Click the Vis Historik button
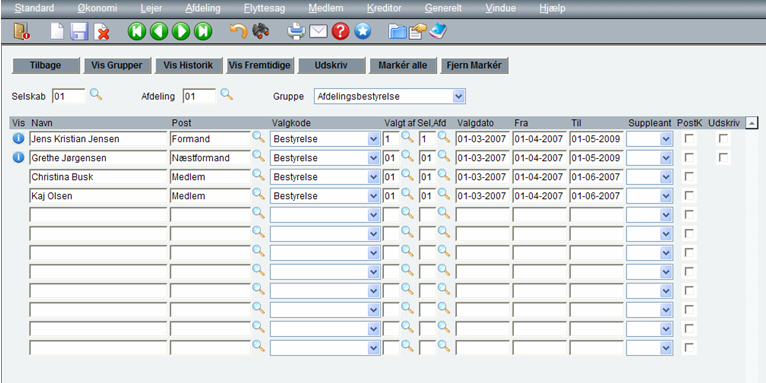Screen dimensions: 766x383 coord(189,65)
